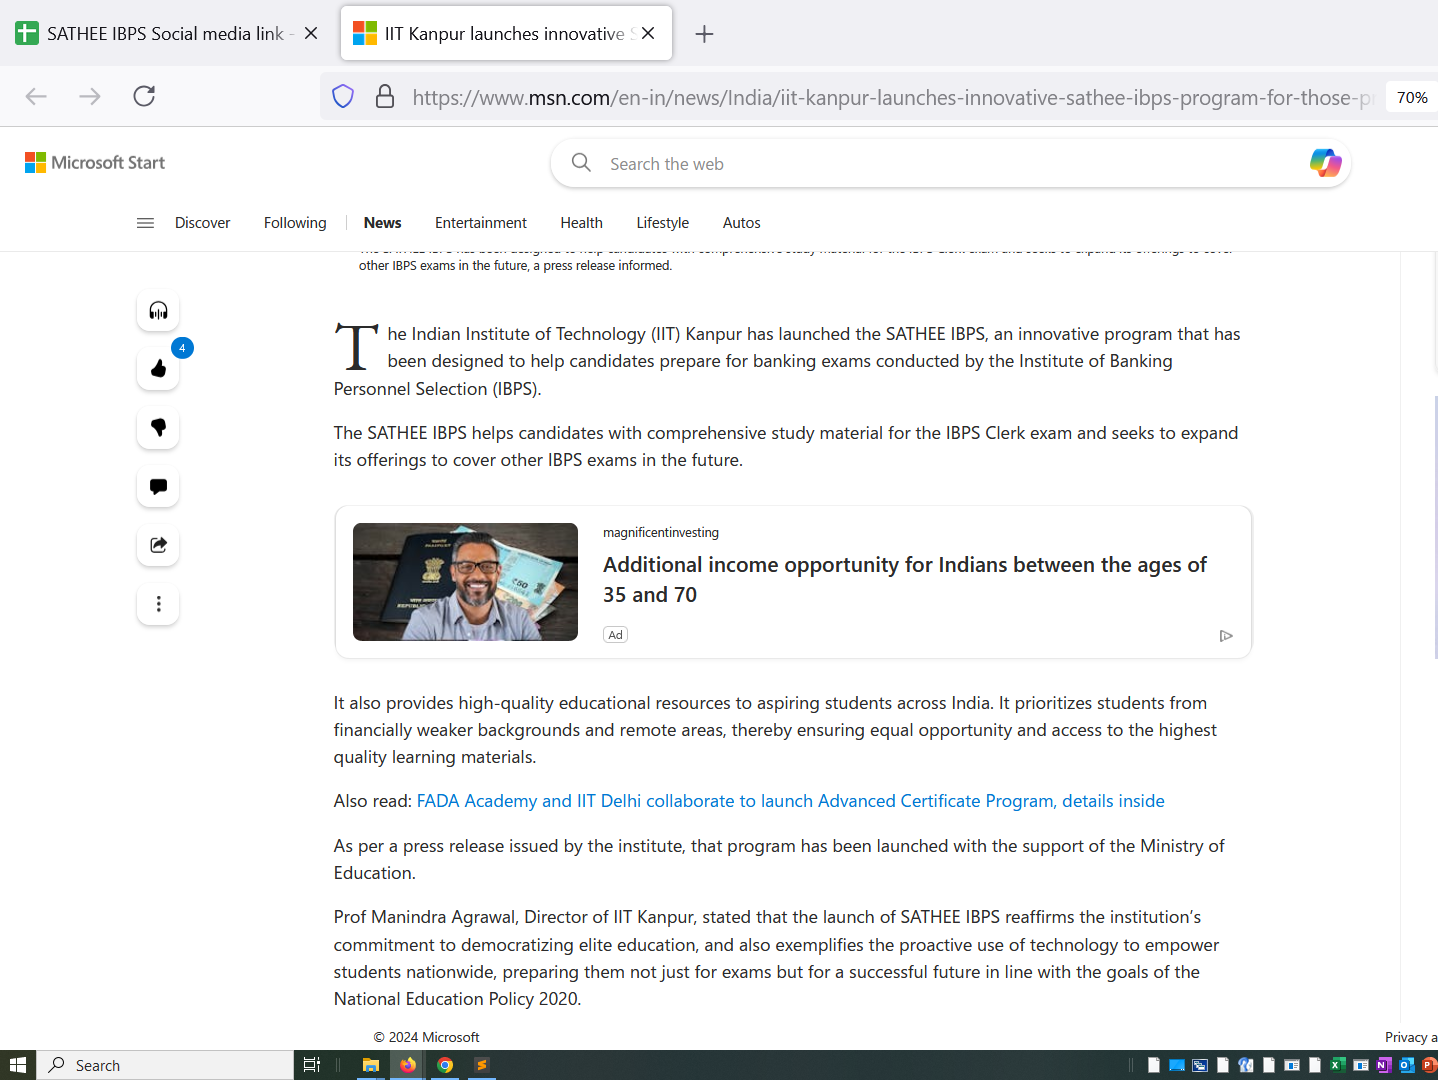Screen dimensions: 1438x1080
Task: Switch to SATHEE IBPS Social media tab
Action: [x=165, y=34]
